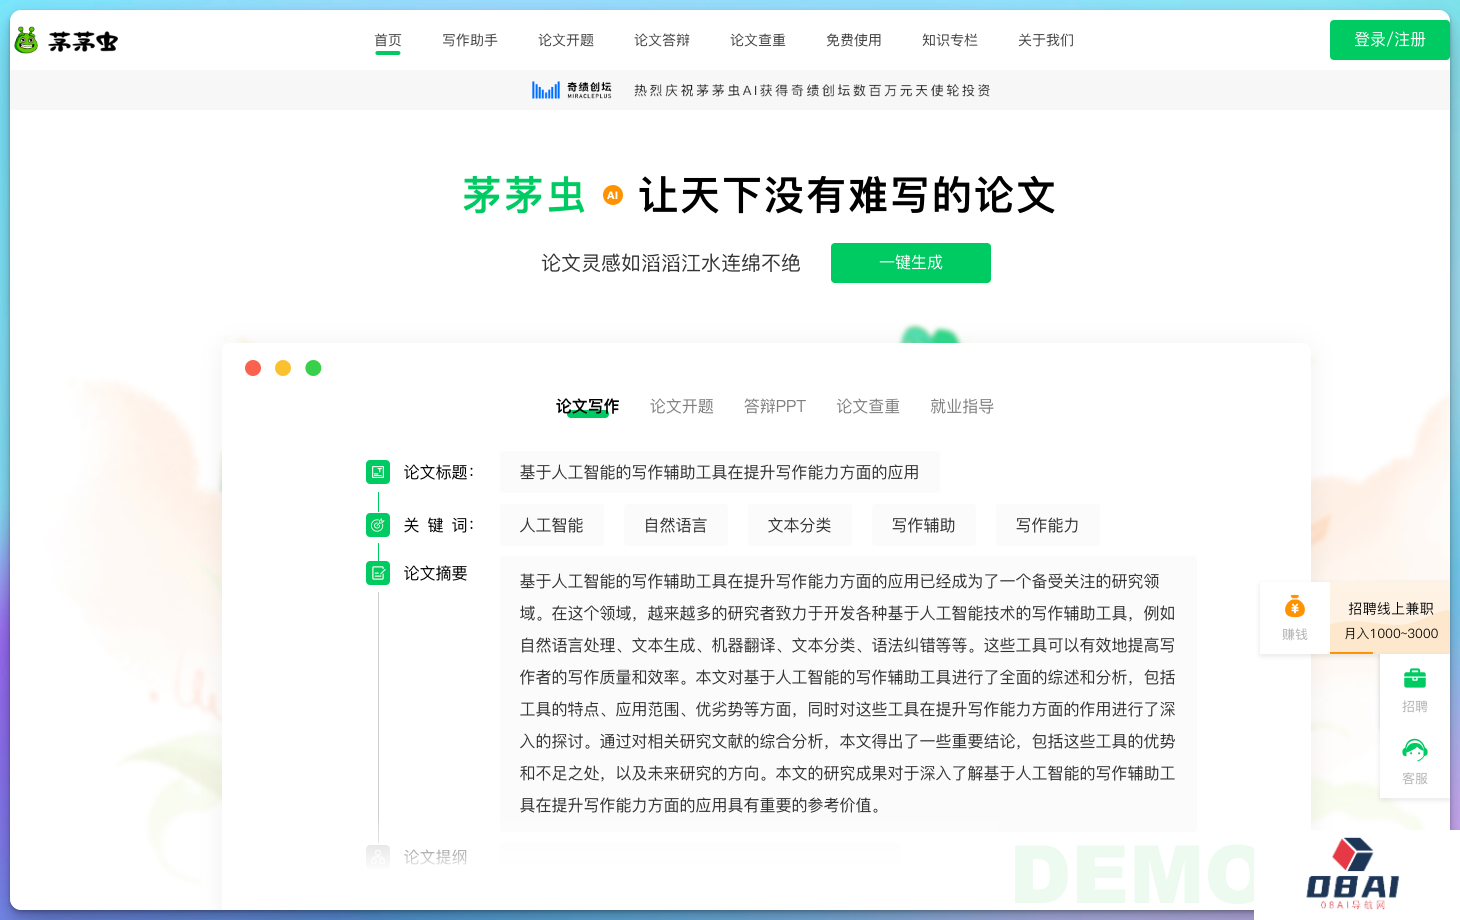Click the OBAI logo at bottom right
The height and width of the screenshot is (920, 1460).
1353,872
